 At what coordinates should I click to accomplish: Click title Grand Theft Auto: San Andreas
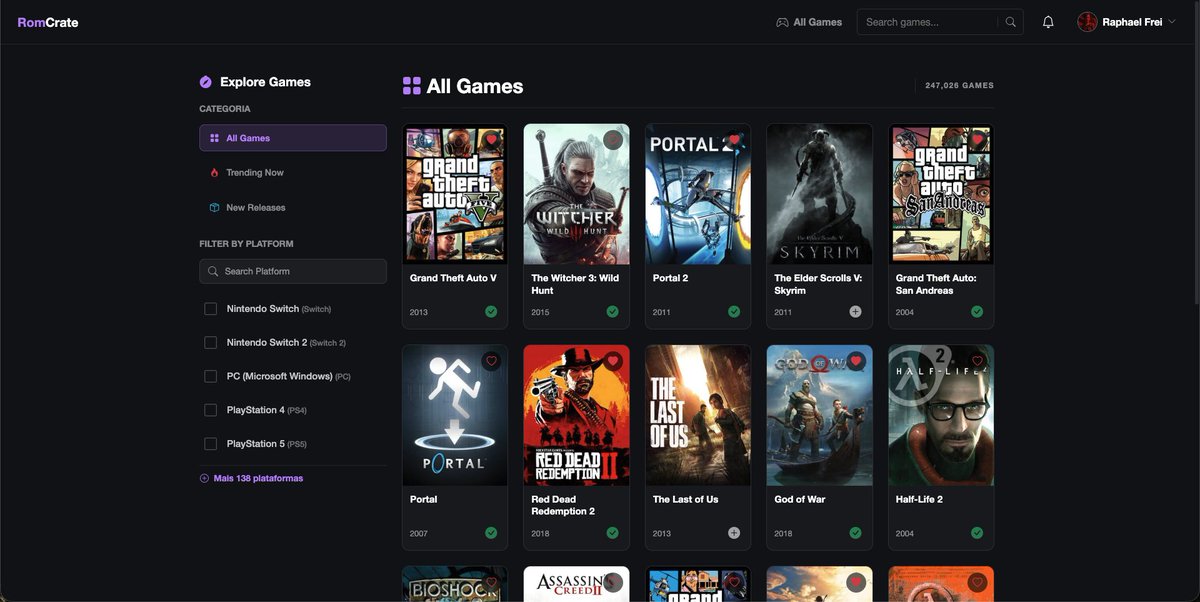pos(936,284)
